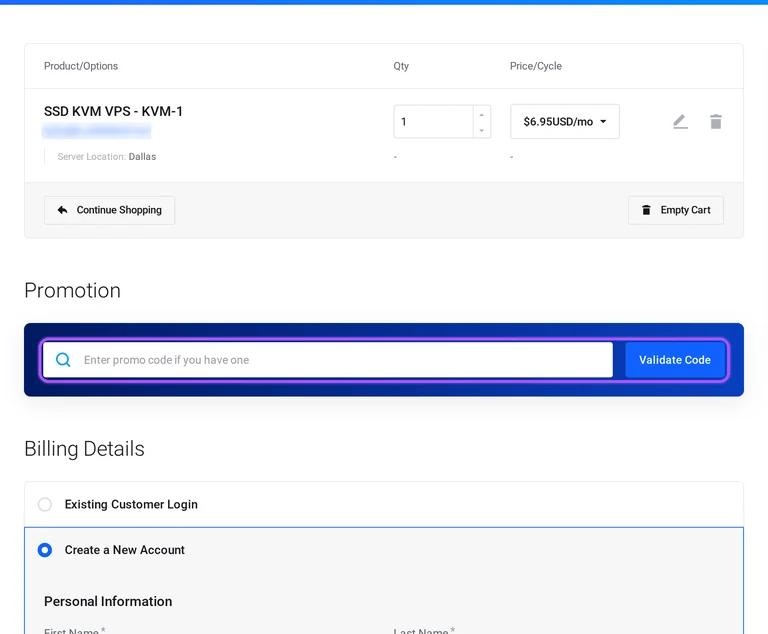Click the Personal Information heading
The image size is (768, 634).
point(108,601)
